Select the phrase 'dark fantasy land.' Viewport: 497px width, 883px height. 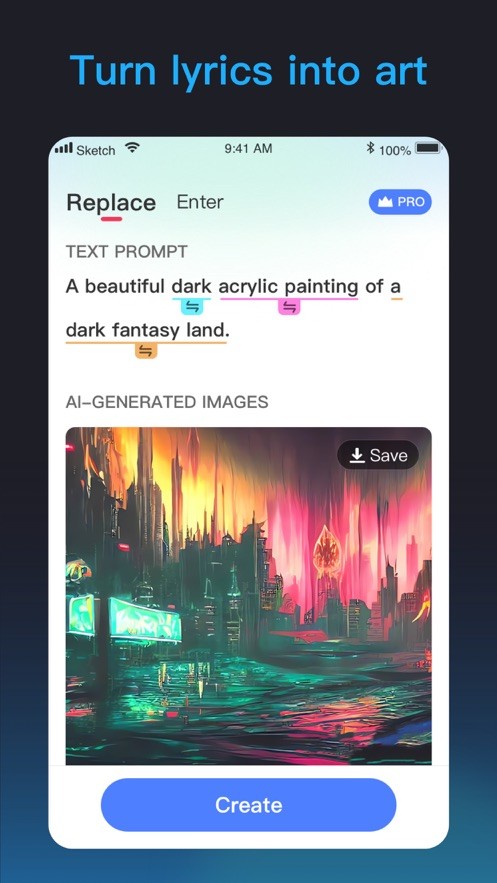tap(147, 330)
